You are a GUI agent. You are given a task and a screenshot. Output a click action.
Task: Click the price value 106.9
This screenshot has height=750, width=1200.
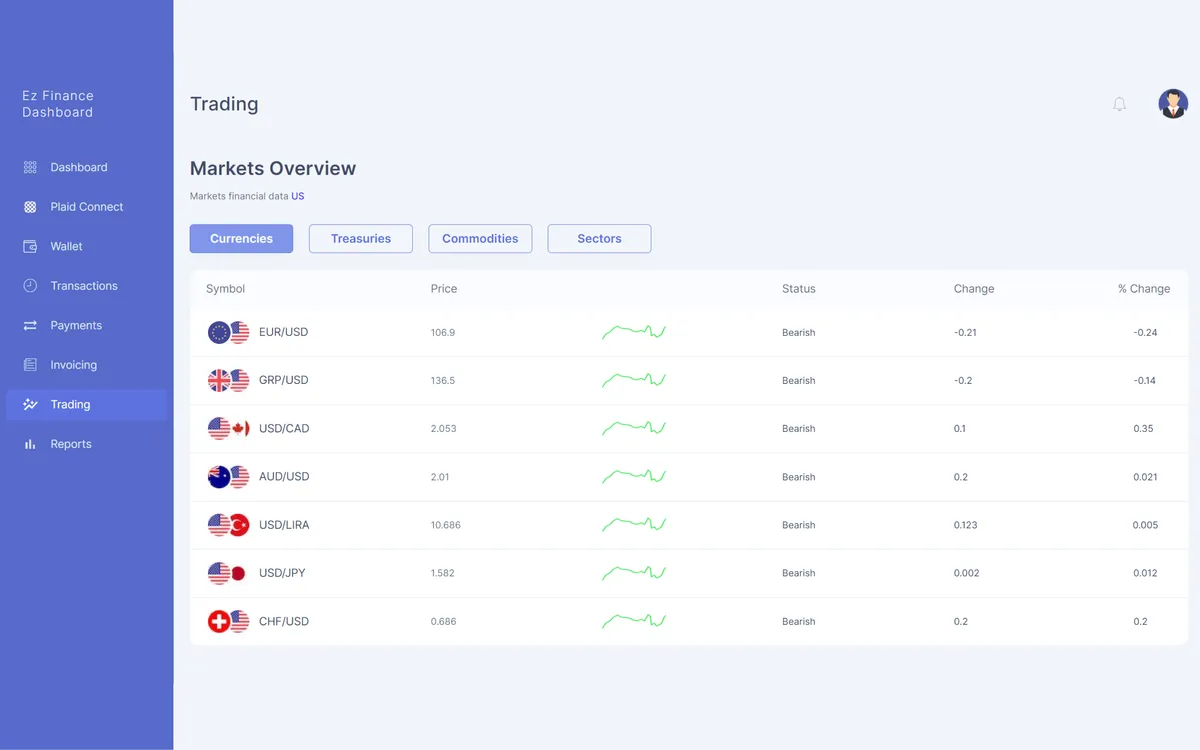pyautogui.click(x=443, y=332)
